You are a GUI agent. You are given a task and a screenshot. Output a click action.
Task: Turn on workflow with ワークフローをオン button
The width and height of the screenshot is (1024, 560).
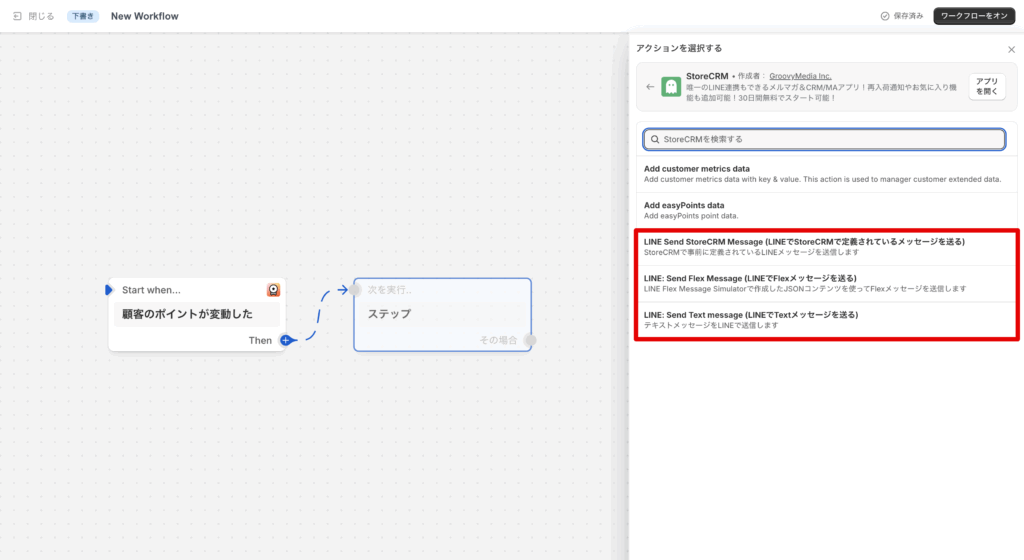coord(974,16)
